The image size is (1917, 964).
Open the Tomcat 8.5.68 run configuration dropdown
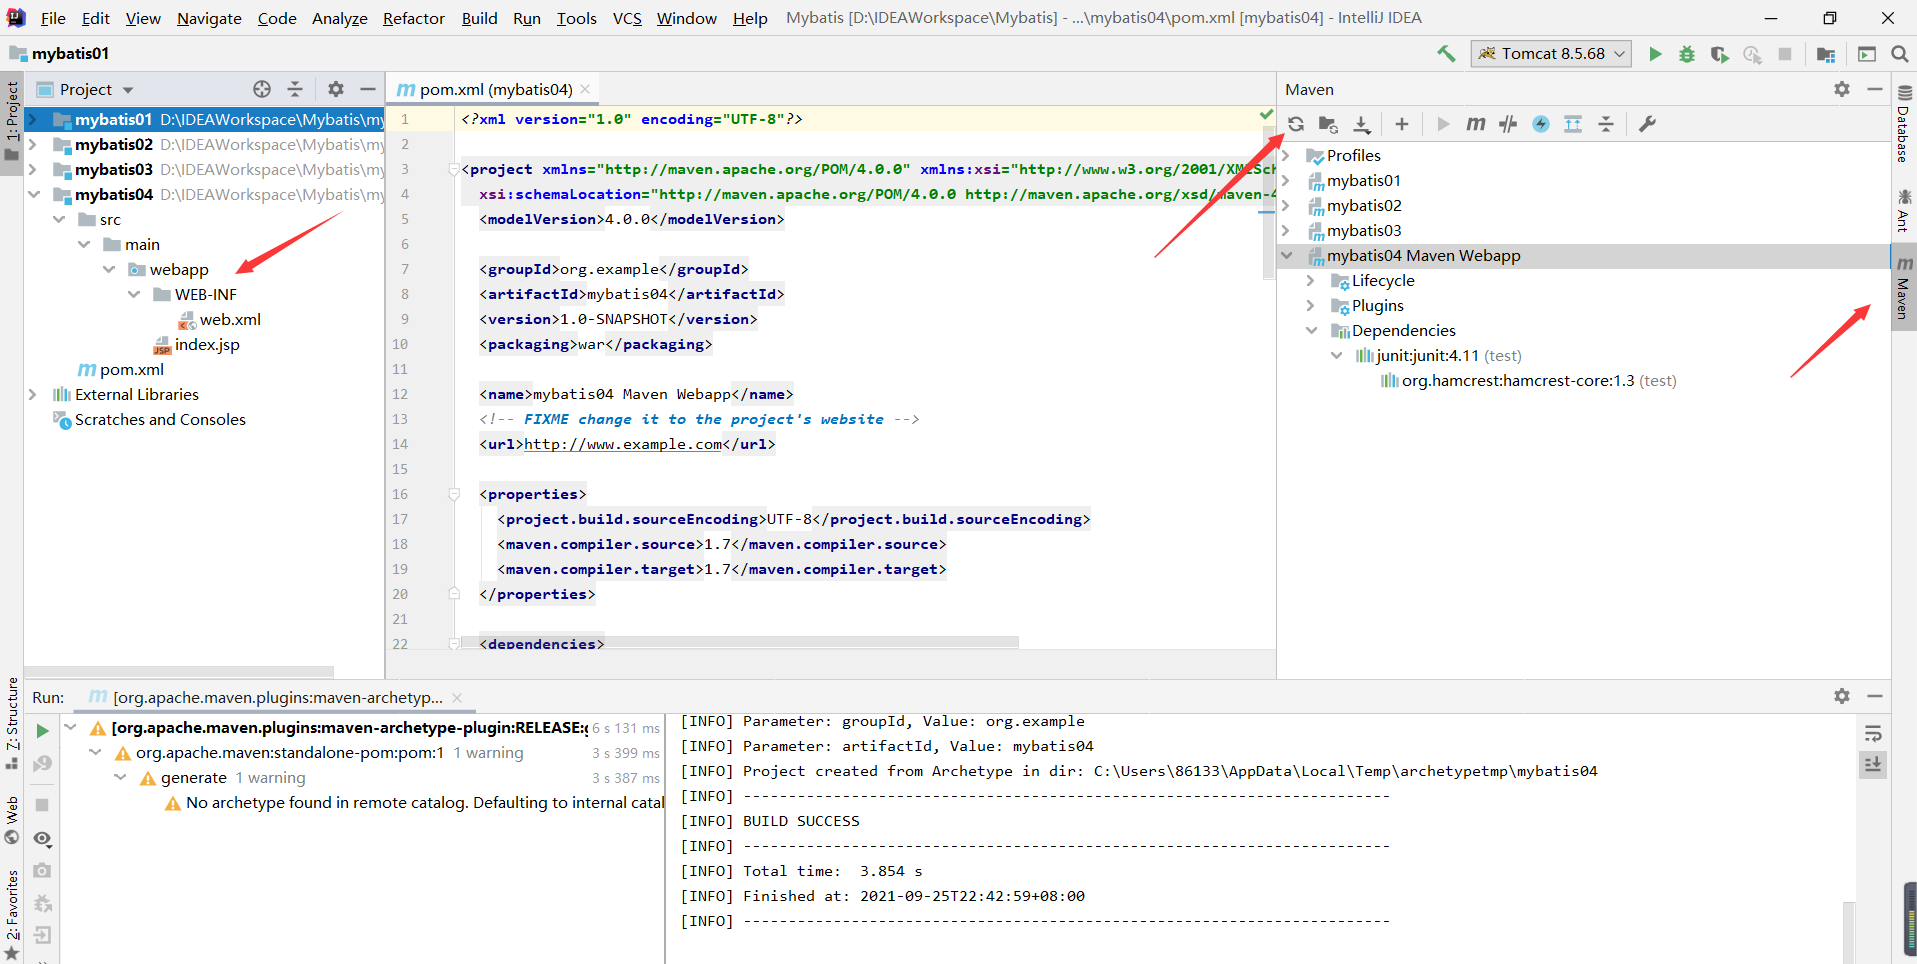[x=1551, y=54]
